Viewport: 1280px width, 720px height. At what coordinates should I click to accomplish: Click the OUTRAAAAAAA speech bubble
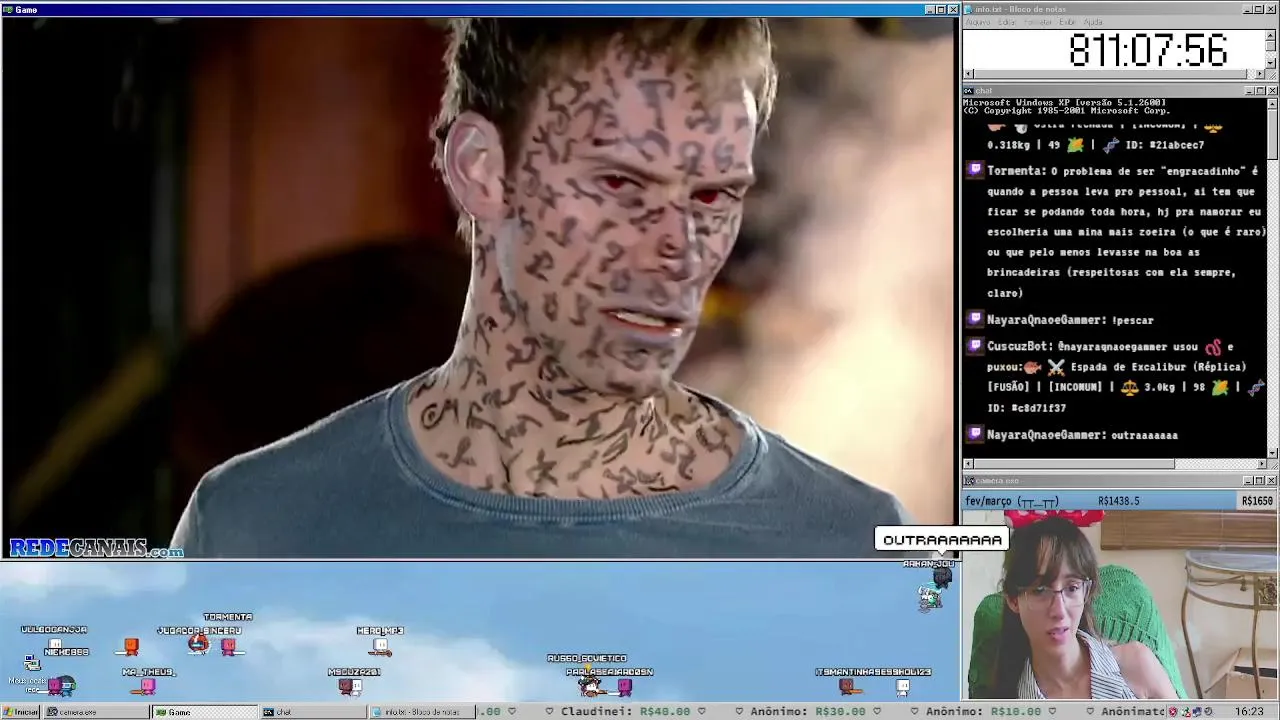point(942,540)
